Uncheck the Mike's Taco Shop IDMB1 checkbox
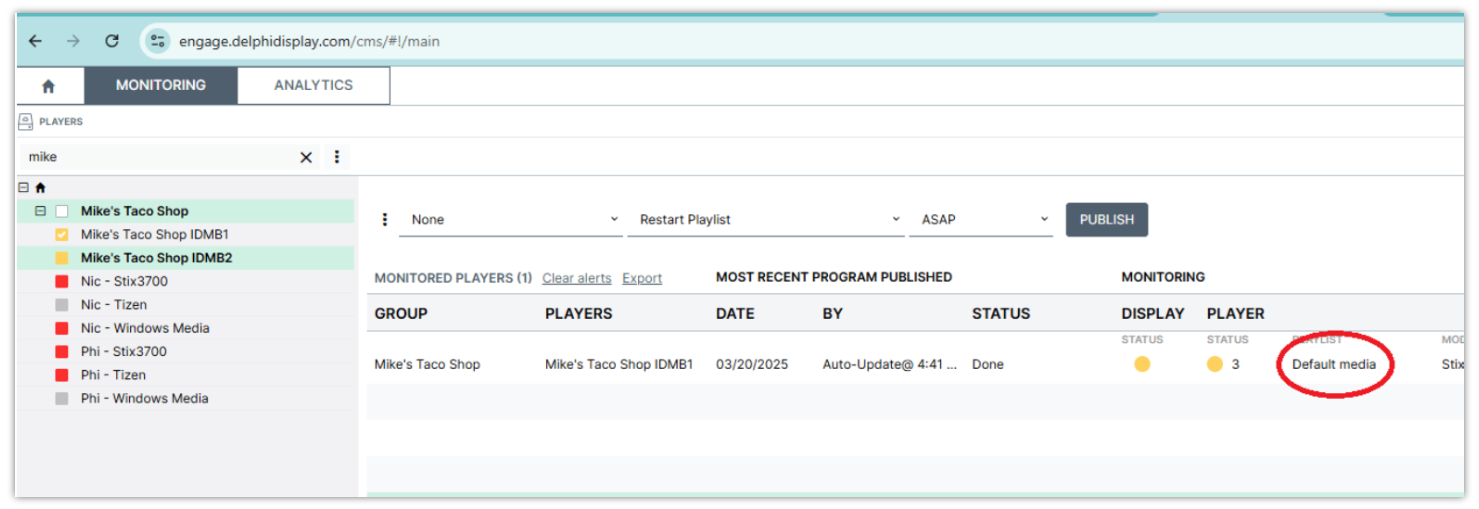This screenshot has height=509, width=1479. pyautogui.click(x=62, y=235)
